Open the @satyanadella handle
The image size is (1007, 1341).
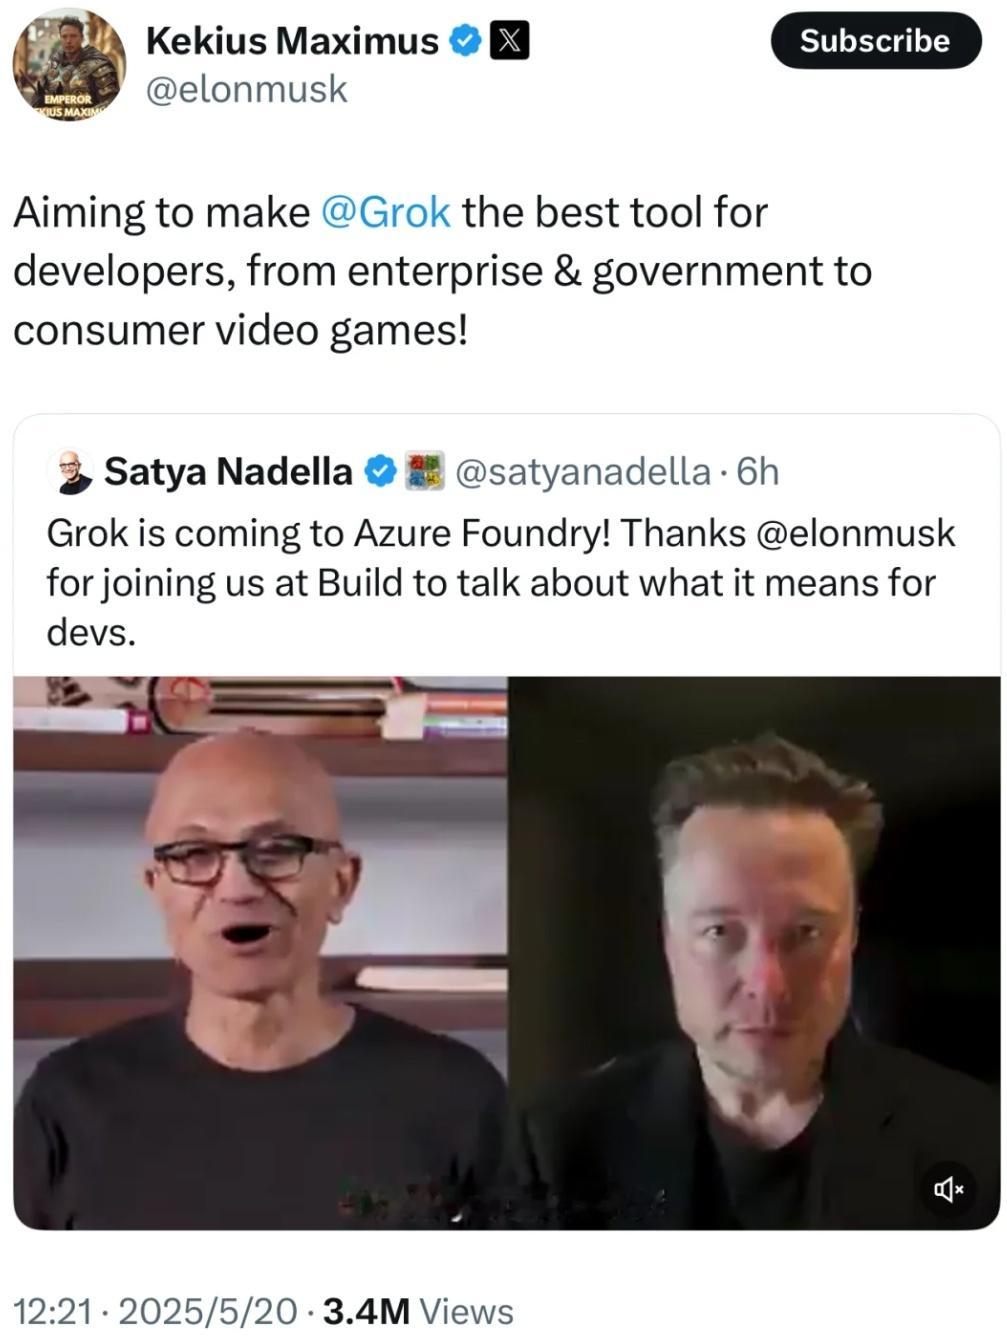(x=582, y=471)
